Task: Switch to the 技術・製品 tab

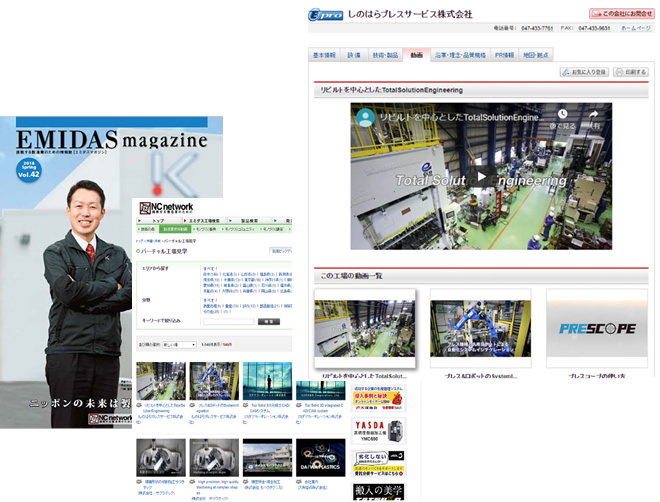Action: coord(385,55)
